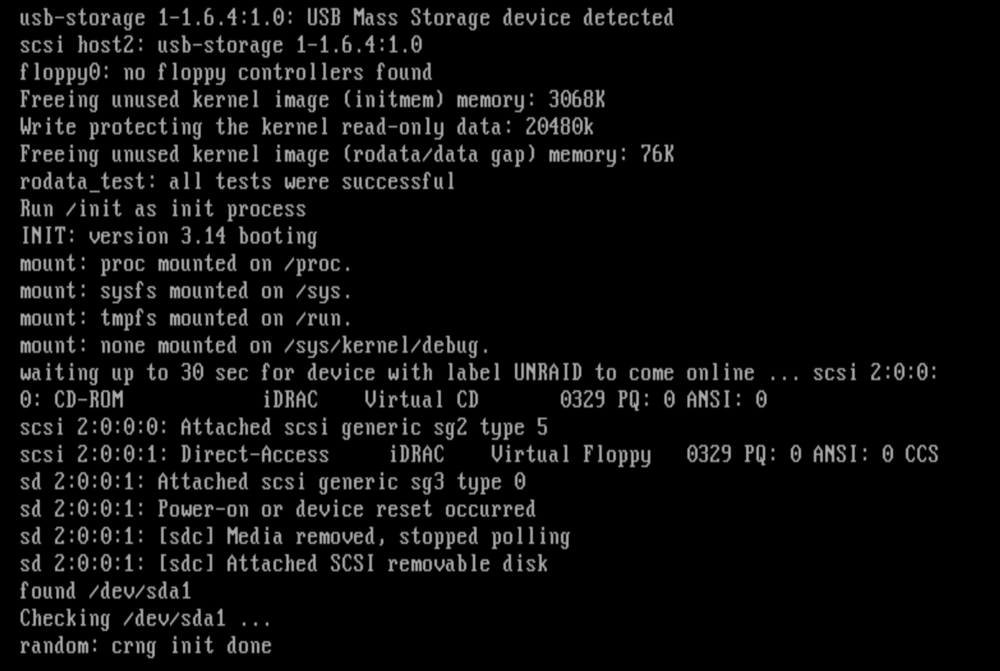Click the 'Run /init as init process' line
Viewport: 1000px width, 671px height.
coord(163,210)
